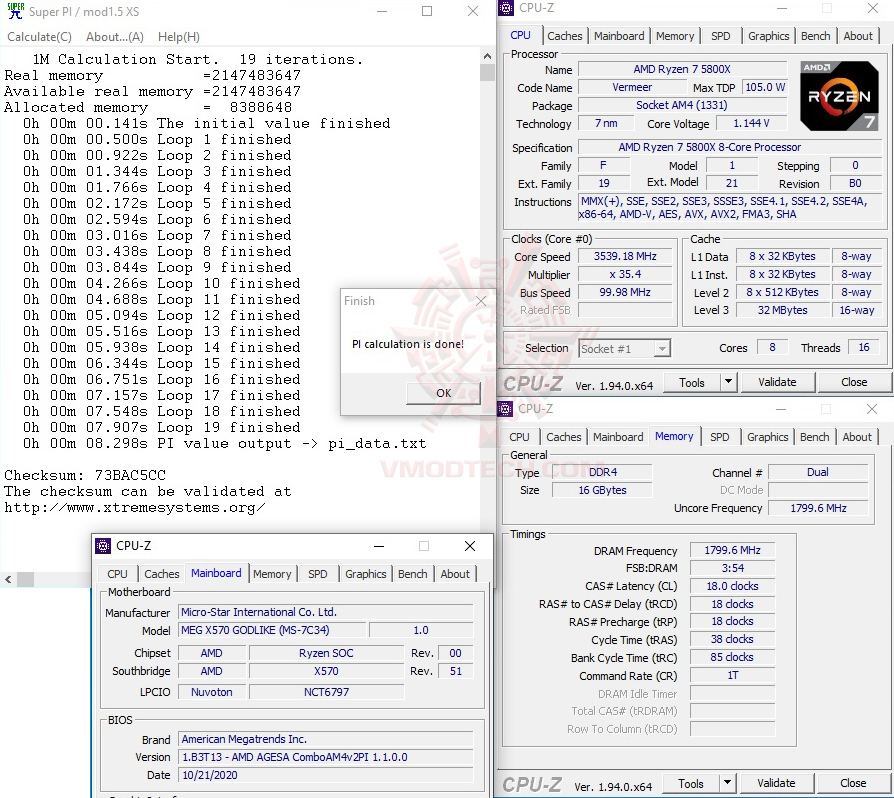The width and height of the screenshot is (894, 798).
Task: Click the BIOS date 10/21/2020 field
Action: (326, 775)
